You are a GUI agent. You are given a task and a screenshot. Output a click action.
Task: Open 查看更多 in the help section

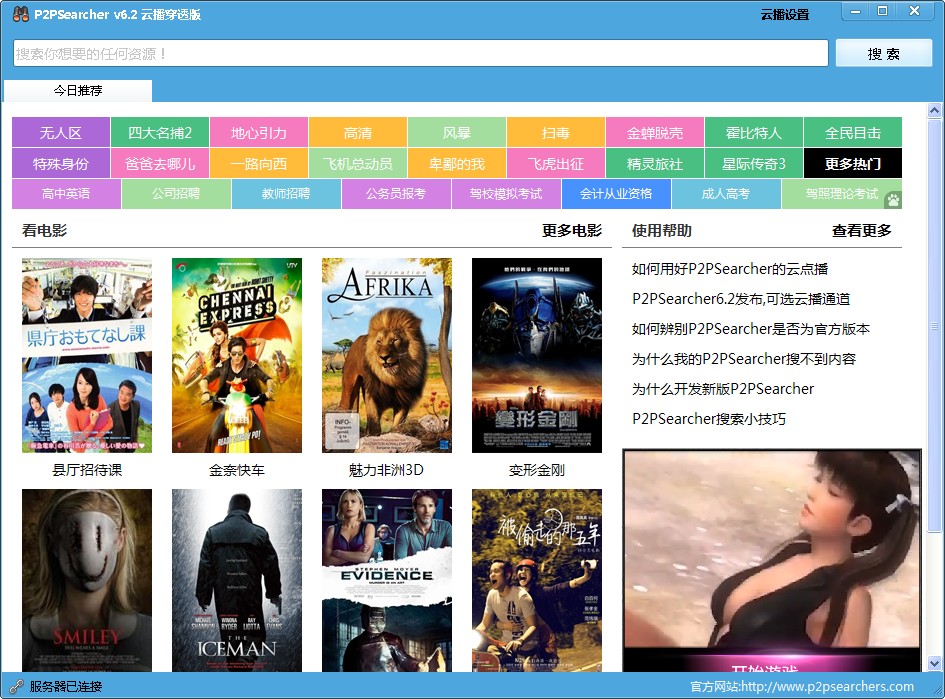(x=861, y=230)
